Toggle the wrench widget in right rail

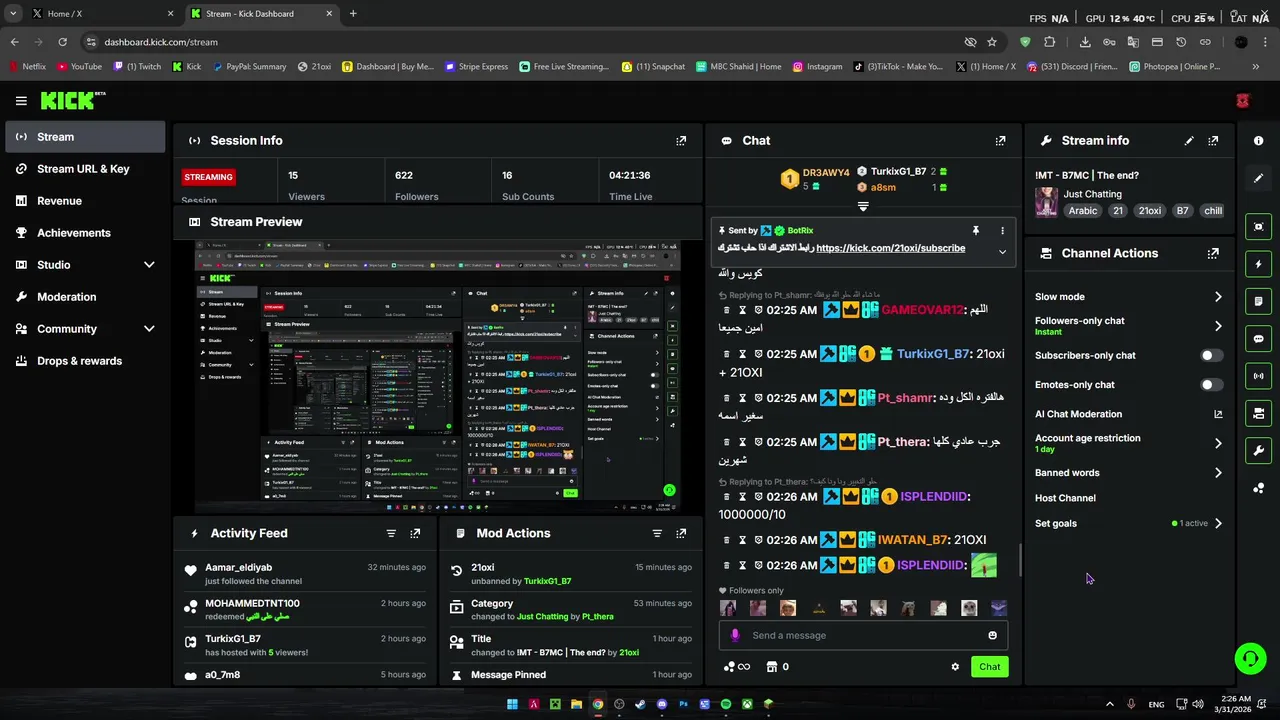[x=1258, y=451]
